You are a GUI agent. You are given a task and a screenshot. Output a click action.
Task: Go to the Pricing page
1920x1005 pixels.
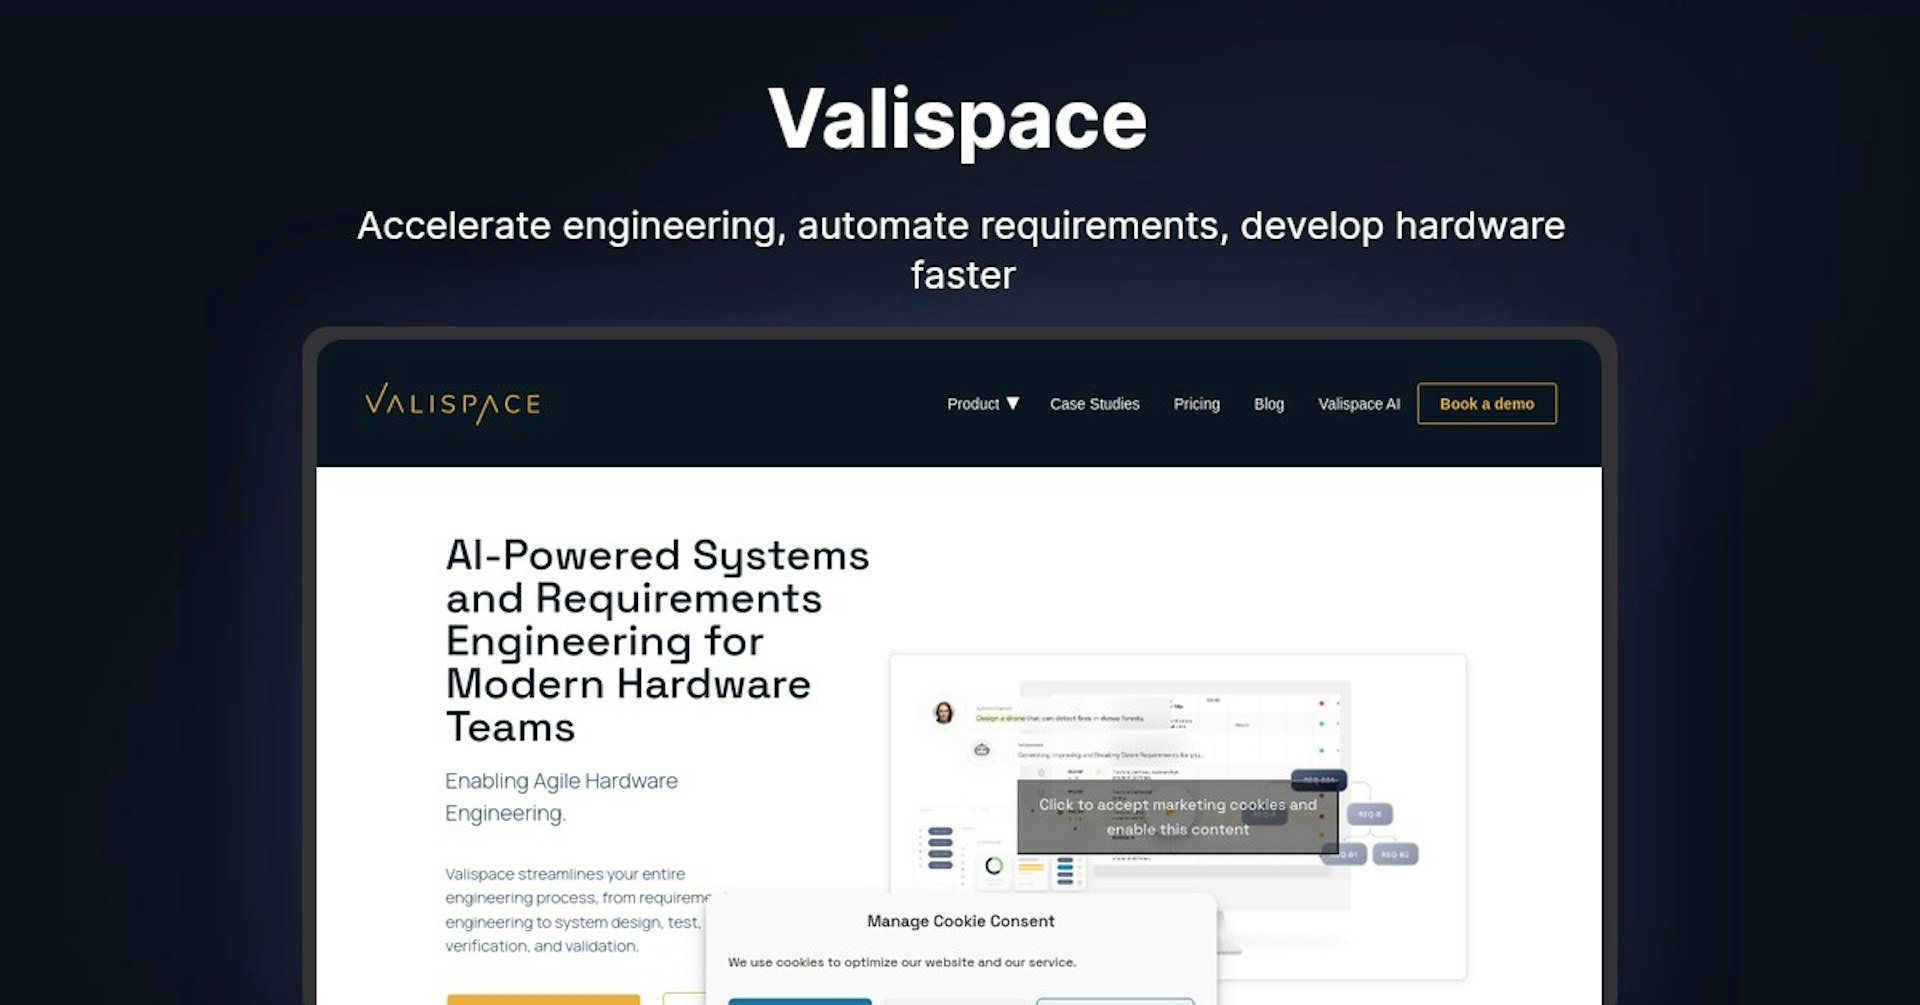pyautogui.click(x=1196, y=404)
